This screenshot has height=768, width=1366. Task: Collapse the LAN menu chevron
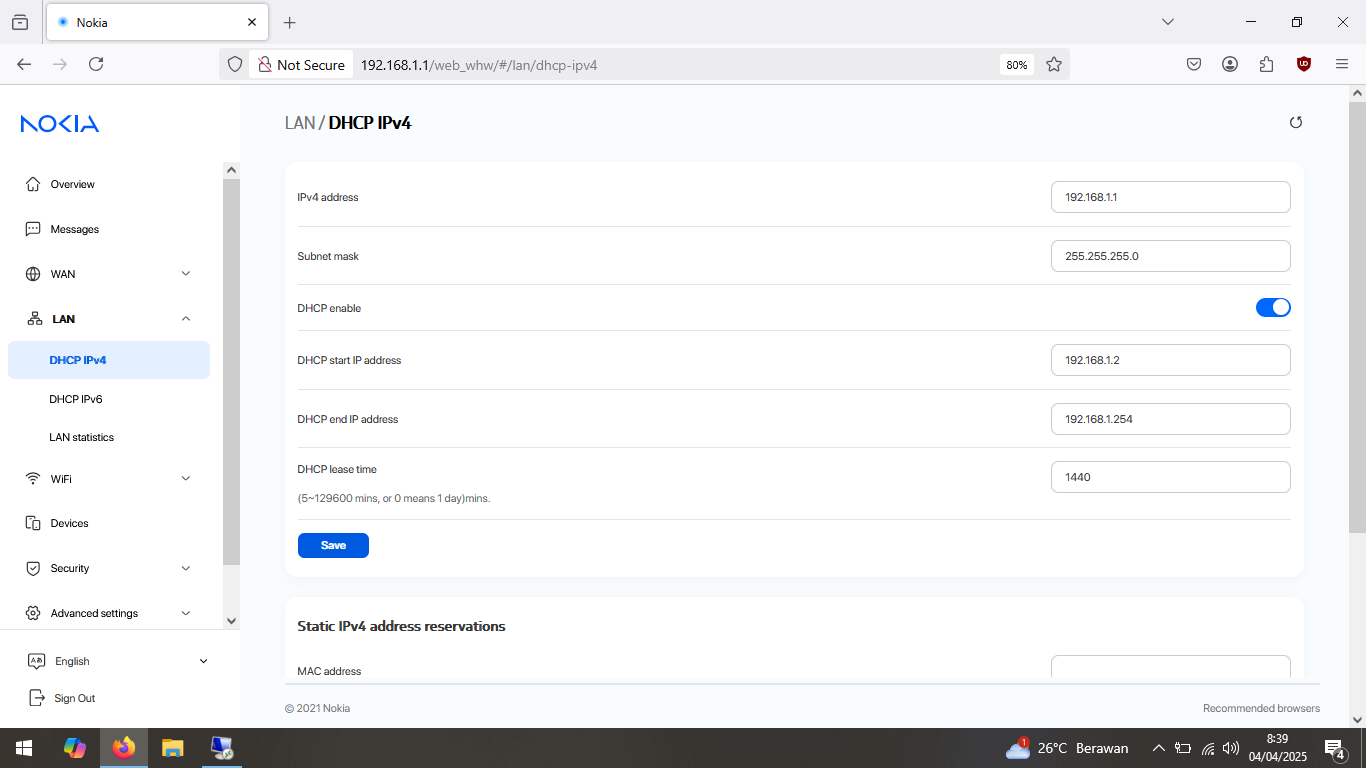tap(186, 319)
